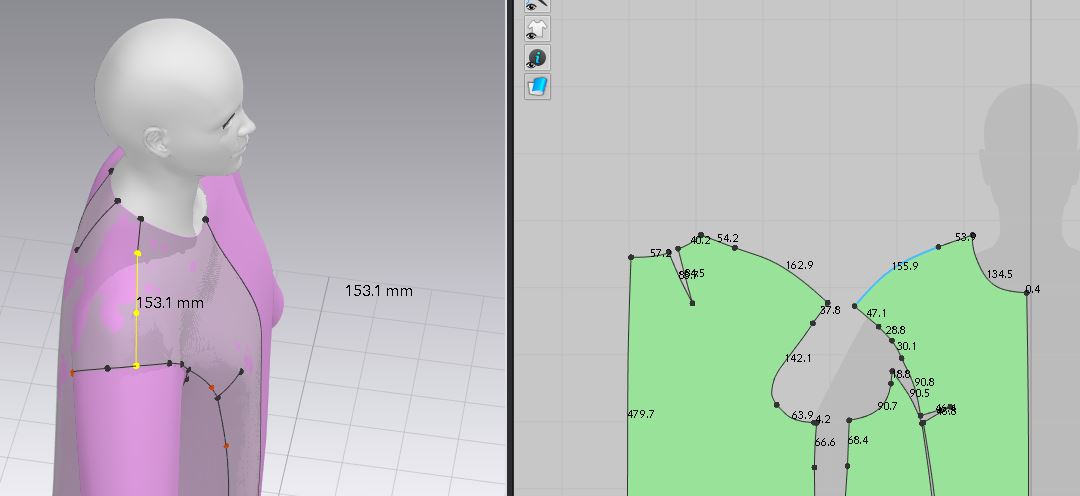Select the middle yellow point on measurement line
The width and height of the screenshot is (1080, 496).
136,313
